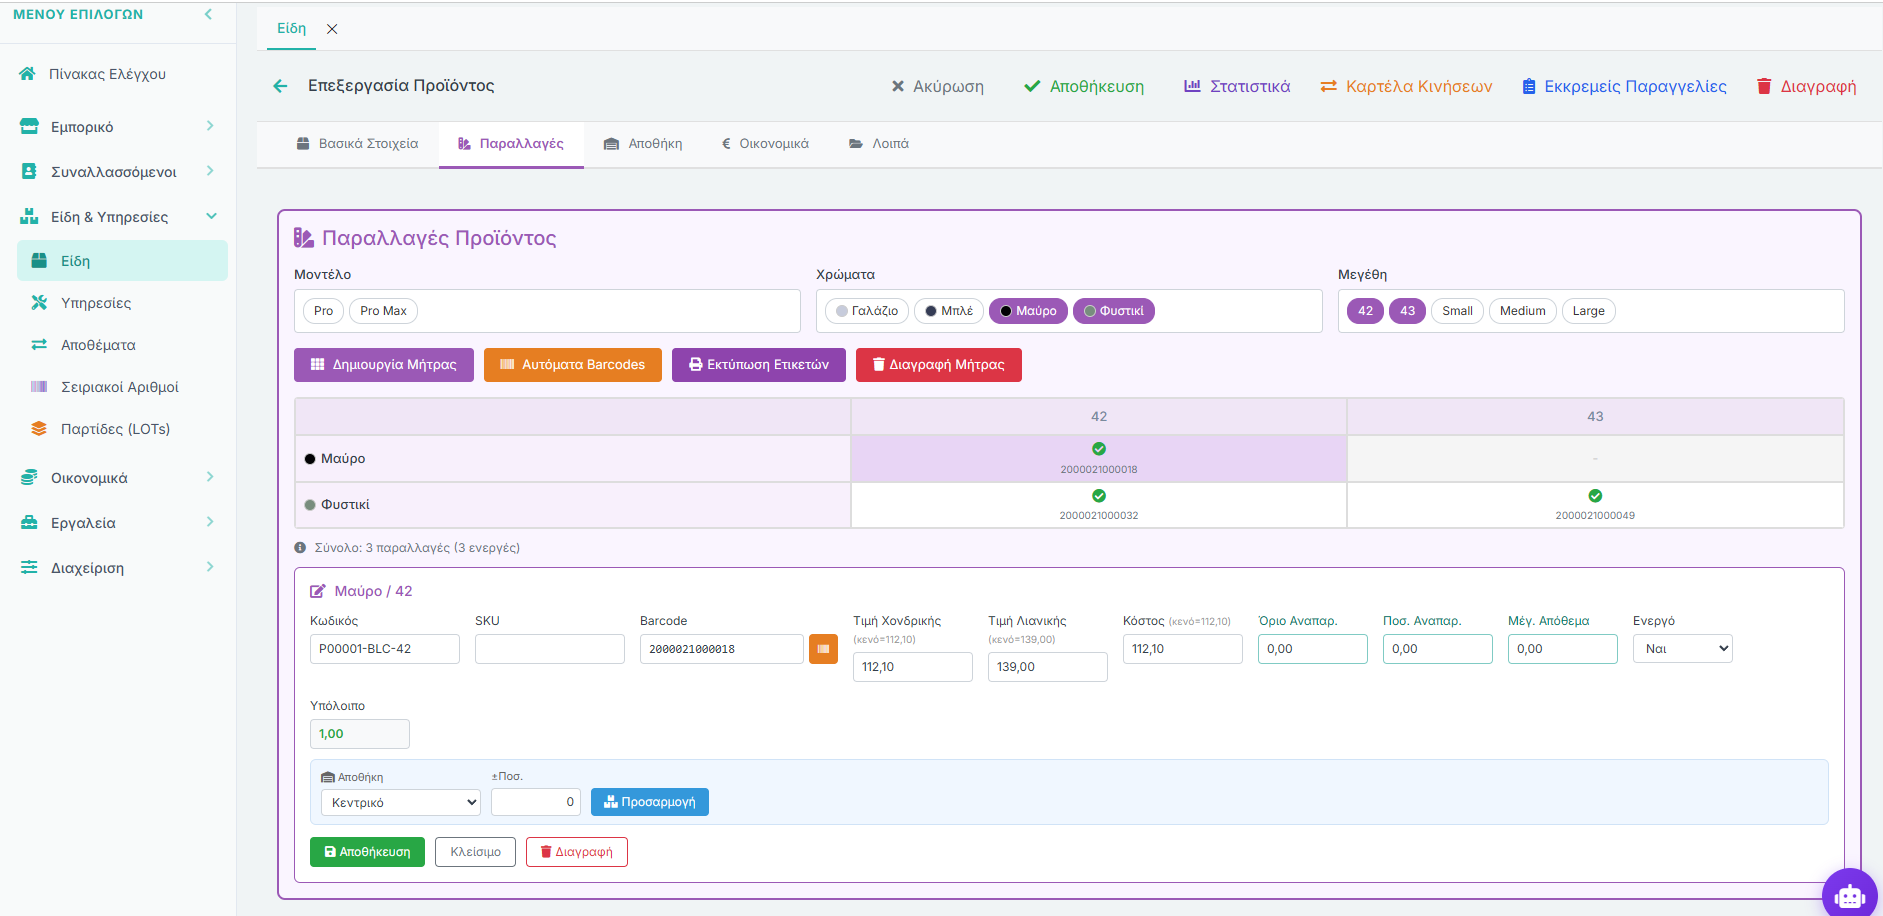Click the purple Δημιουργία Μήτρας button
Viewport: 1883px width, 916px height.
click(x=384, y=365)
